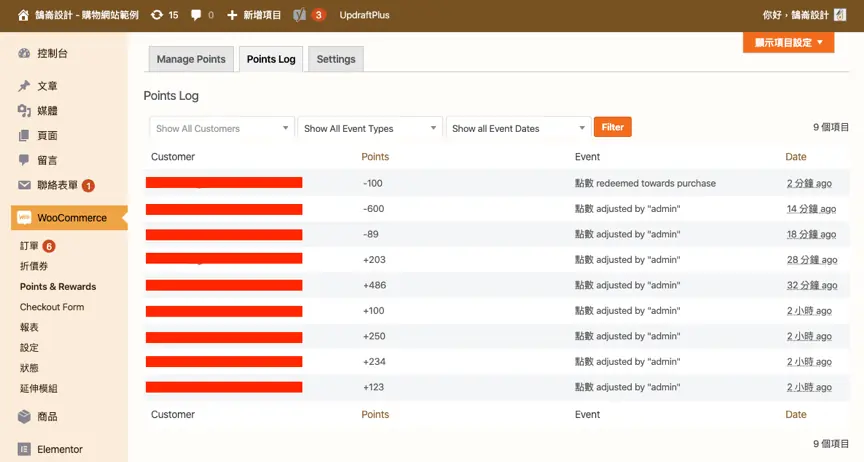Image resolution: width=864 pixels, height=462 pixels.
Task: Open the Yoast SEO icon with 3 notifications
Action: [299, 15]
